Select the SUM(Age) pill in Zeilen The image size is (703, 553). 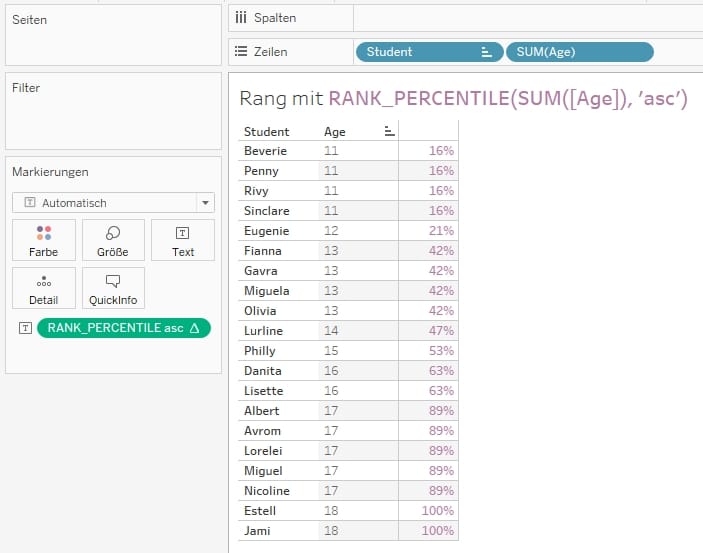(x=579, y=52)
